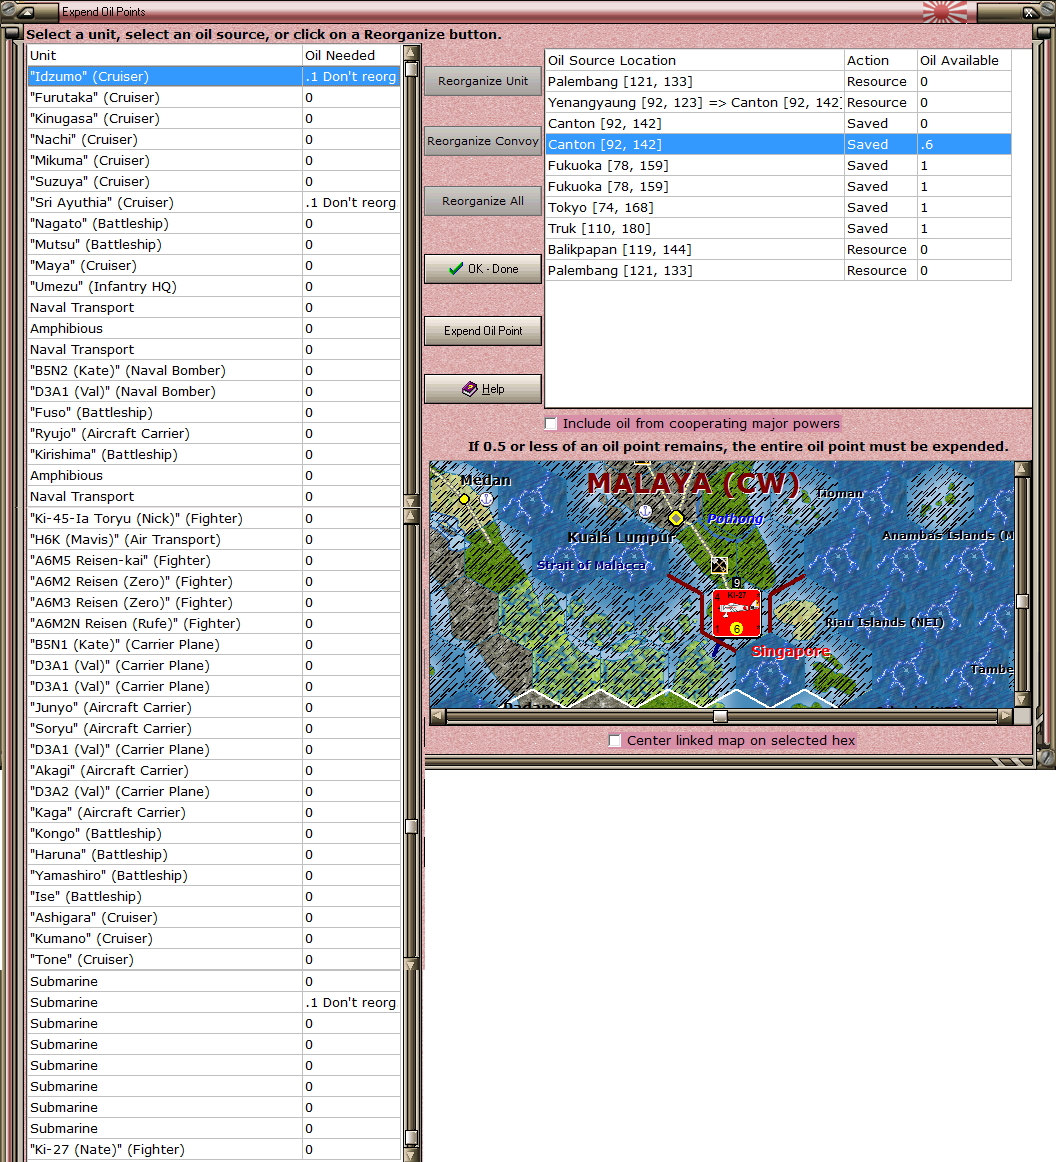Click the Reorganize Convoy button
Screen dimensions: 1056x1162
(482, 141)
